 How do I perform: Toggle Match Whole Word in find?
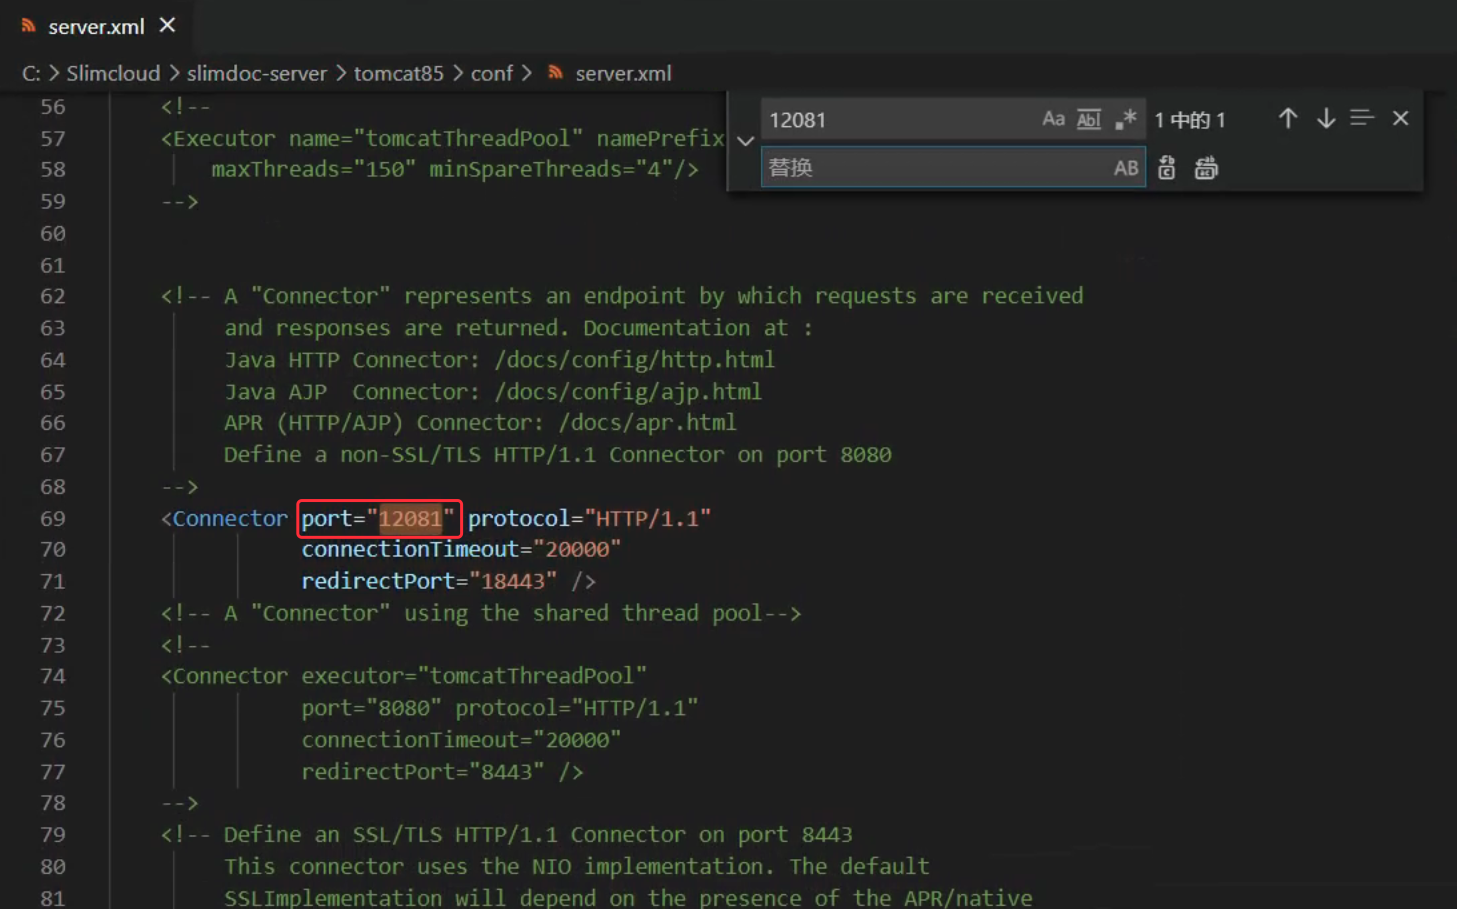tap(1088, 119)
